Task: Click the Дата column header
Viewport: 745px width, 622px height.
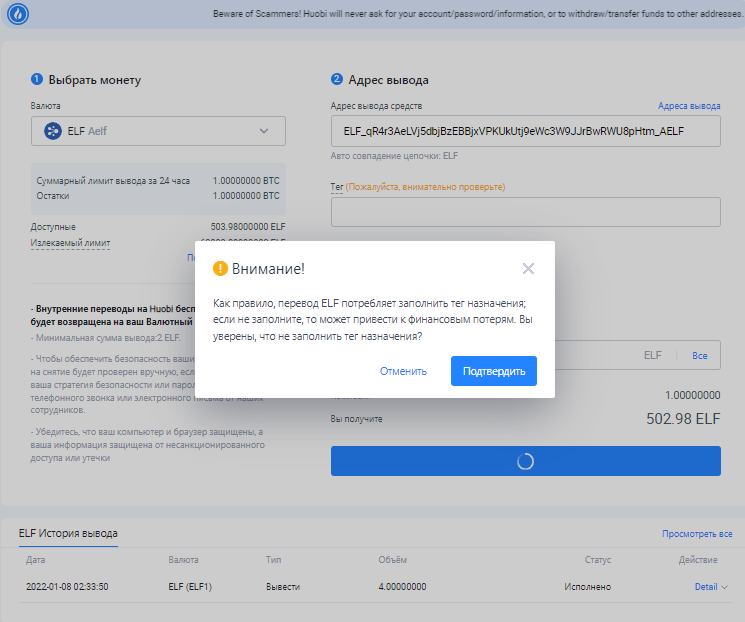Action: 36,560
